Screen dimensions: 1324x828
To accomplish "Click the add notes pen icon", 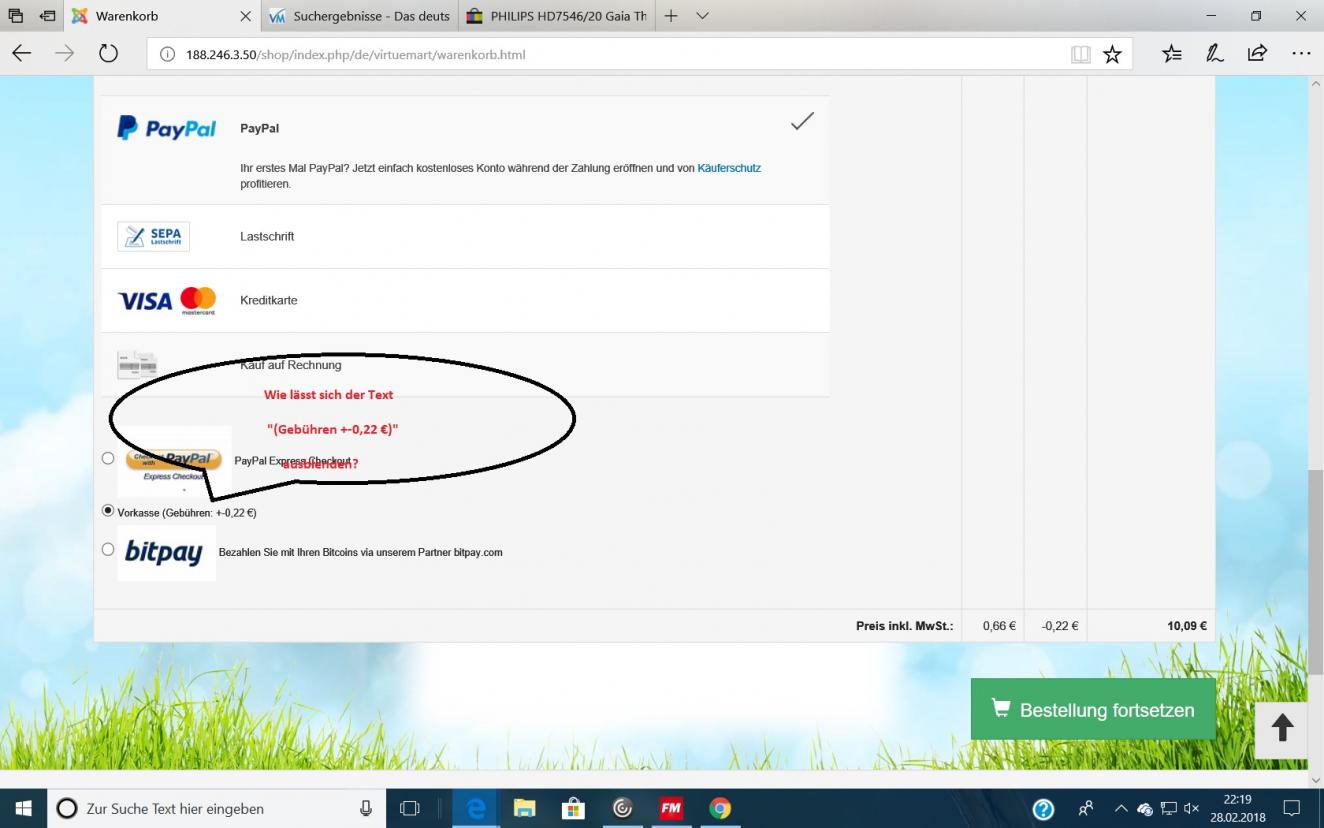I will 1215,54.
